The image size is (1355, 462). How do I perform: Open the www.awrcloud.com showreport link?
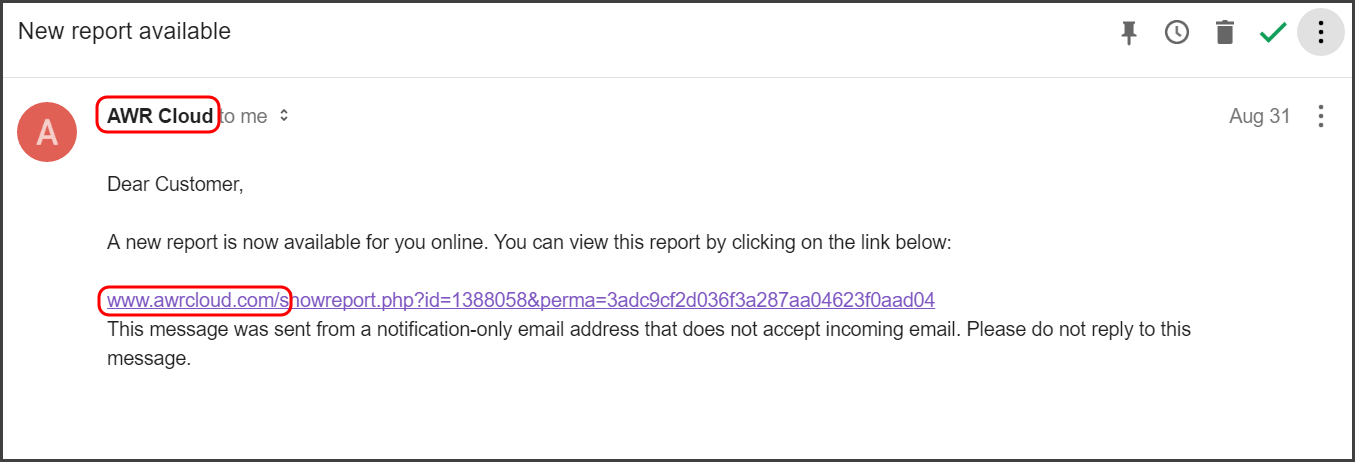tap(521, 300)
